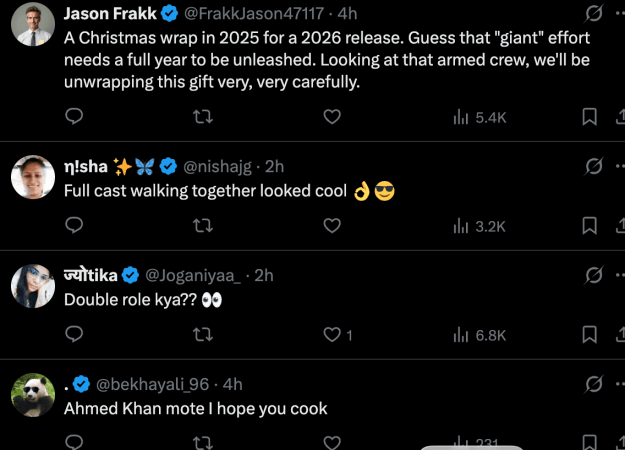The height and width of the screenshot is (450, 625).
Task: Open more options on ज्योतिका's tweet
Action: click(619, 274)
